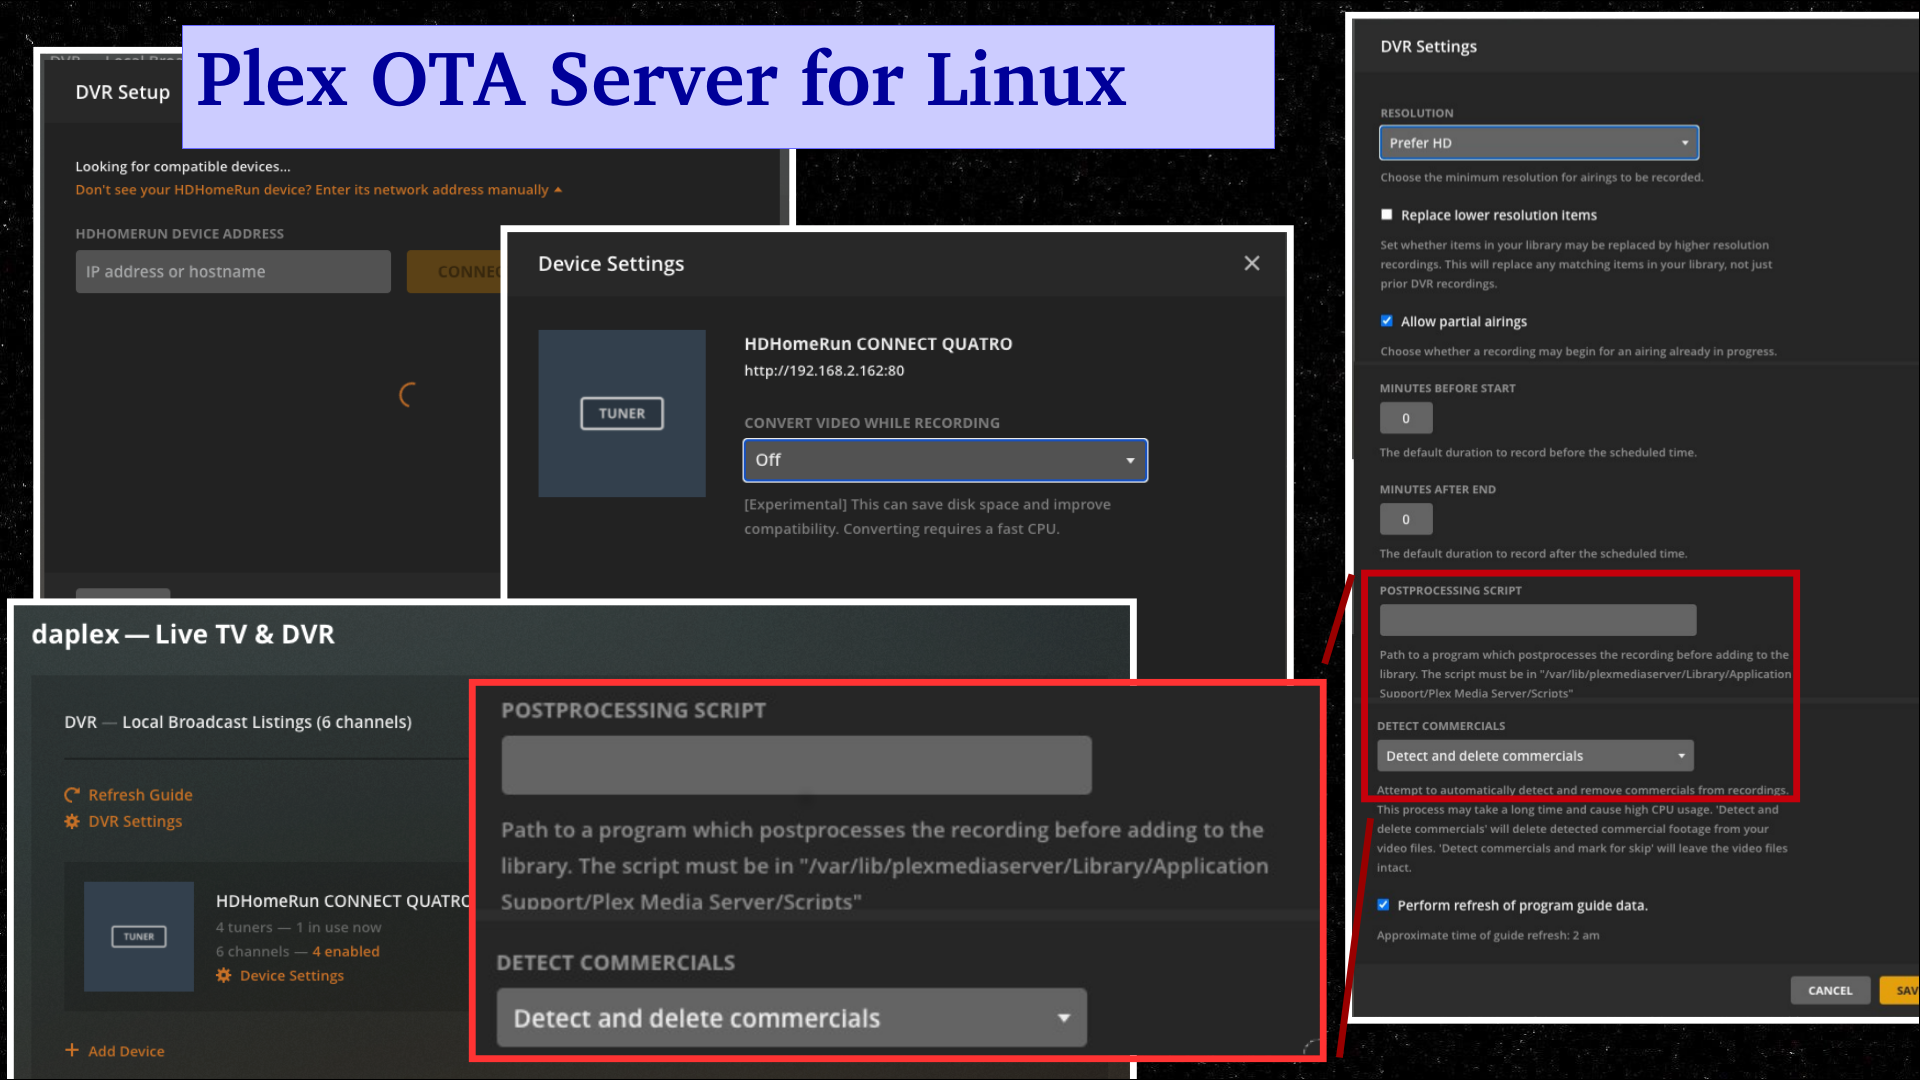Click the Cancel button in DVR Settings
1920x1080 pixels.
[x=1829, y=990]
